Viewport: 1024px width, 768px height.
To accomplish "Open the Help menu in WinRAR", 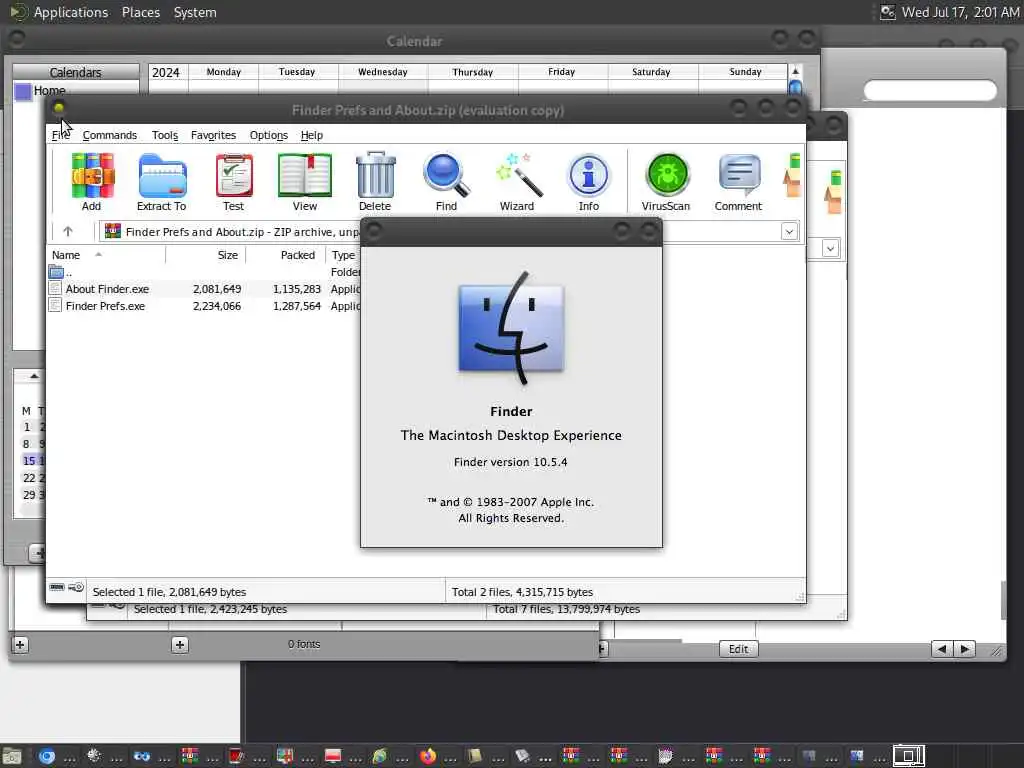I will (x=312, y=135).
